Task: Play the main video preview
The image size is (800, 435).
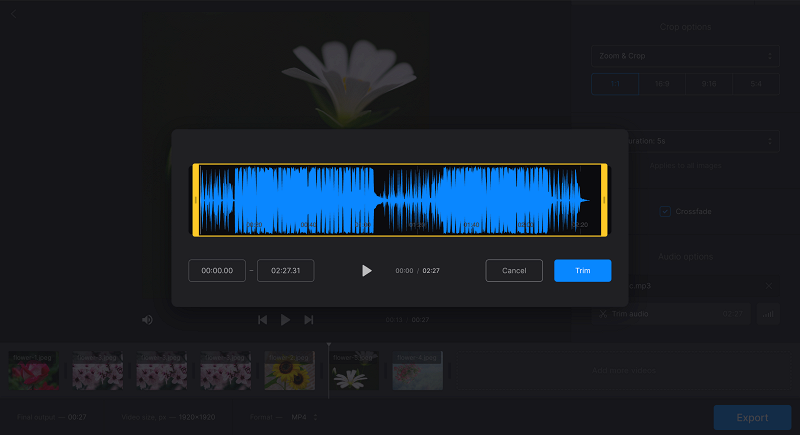Action: tap(285, 320)
